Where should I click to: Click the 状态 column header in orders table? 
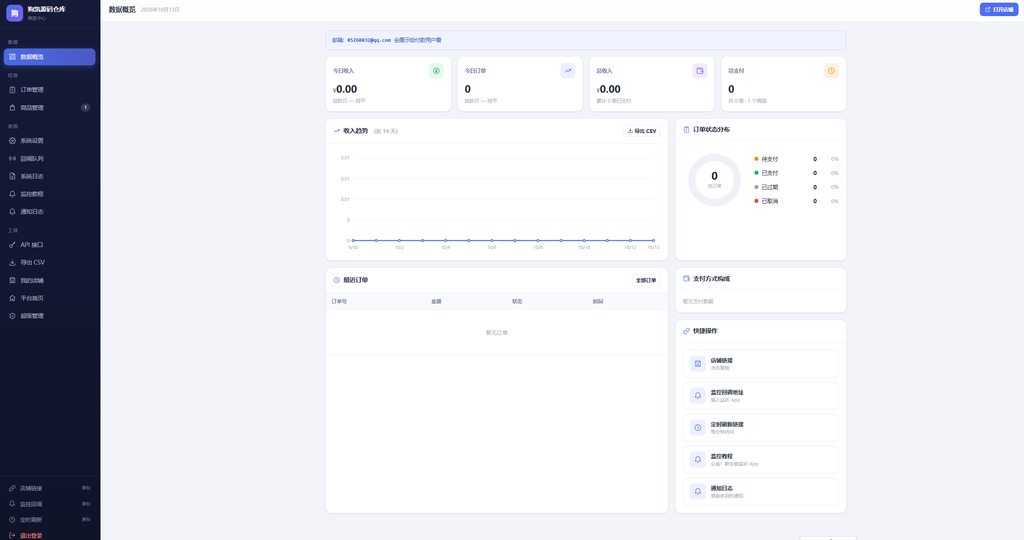(x=517, y=302)
